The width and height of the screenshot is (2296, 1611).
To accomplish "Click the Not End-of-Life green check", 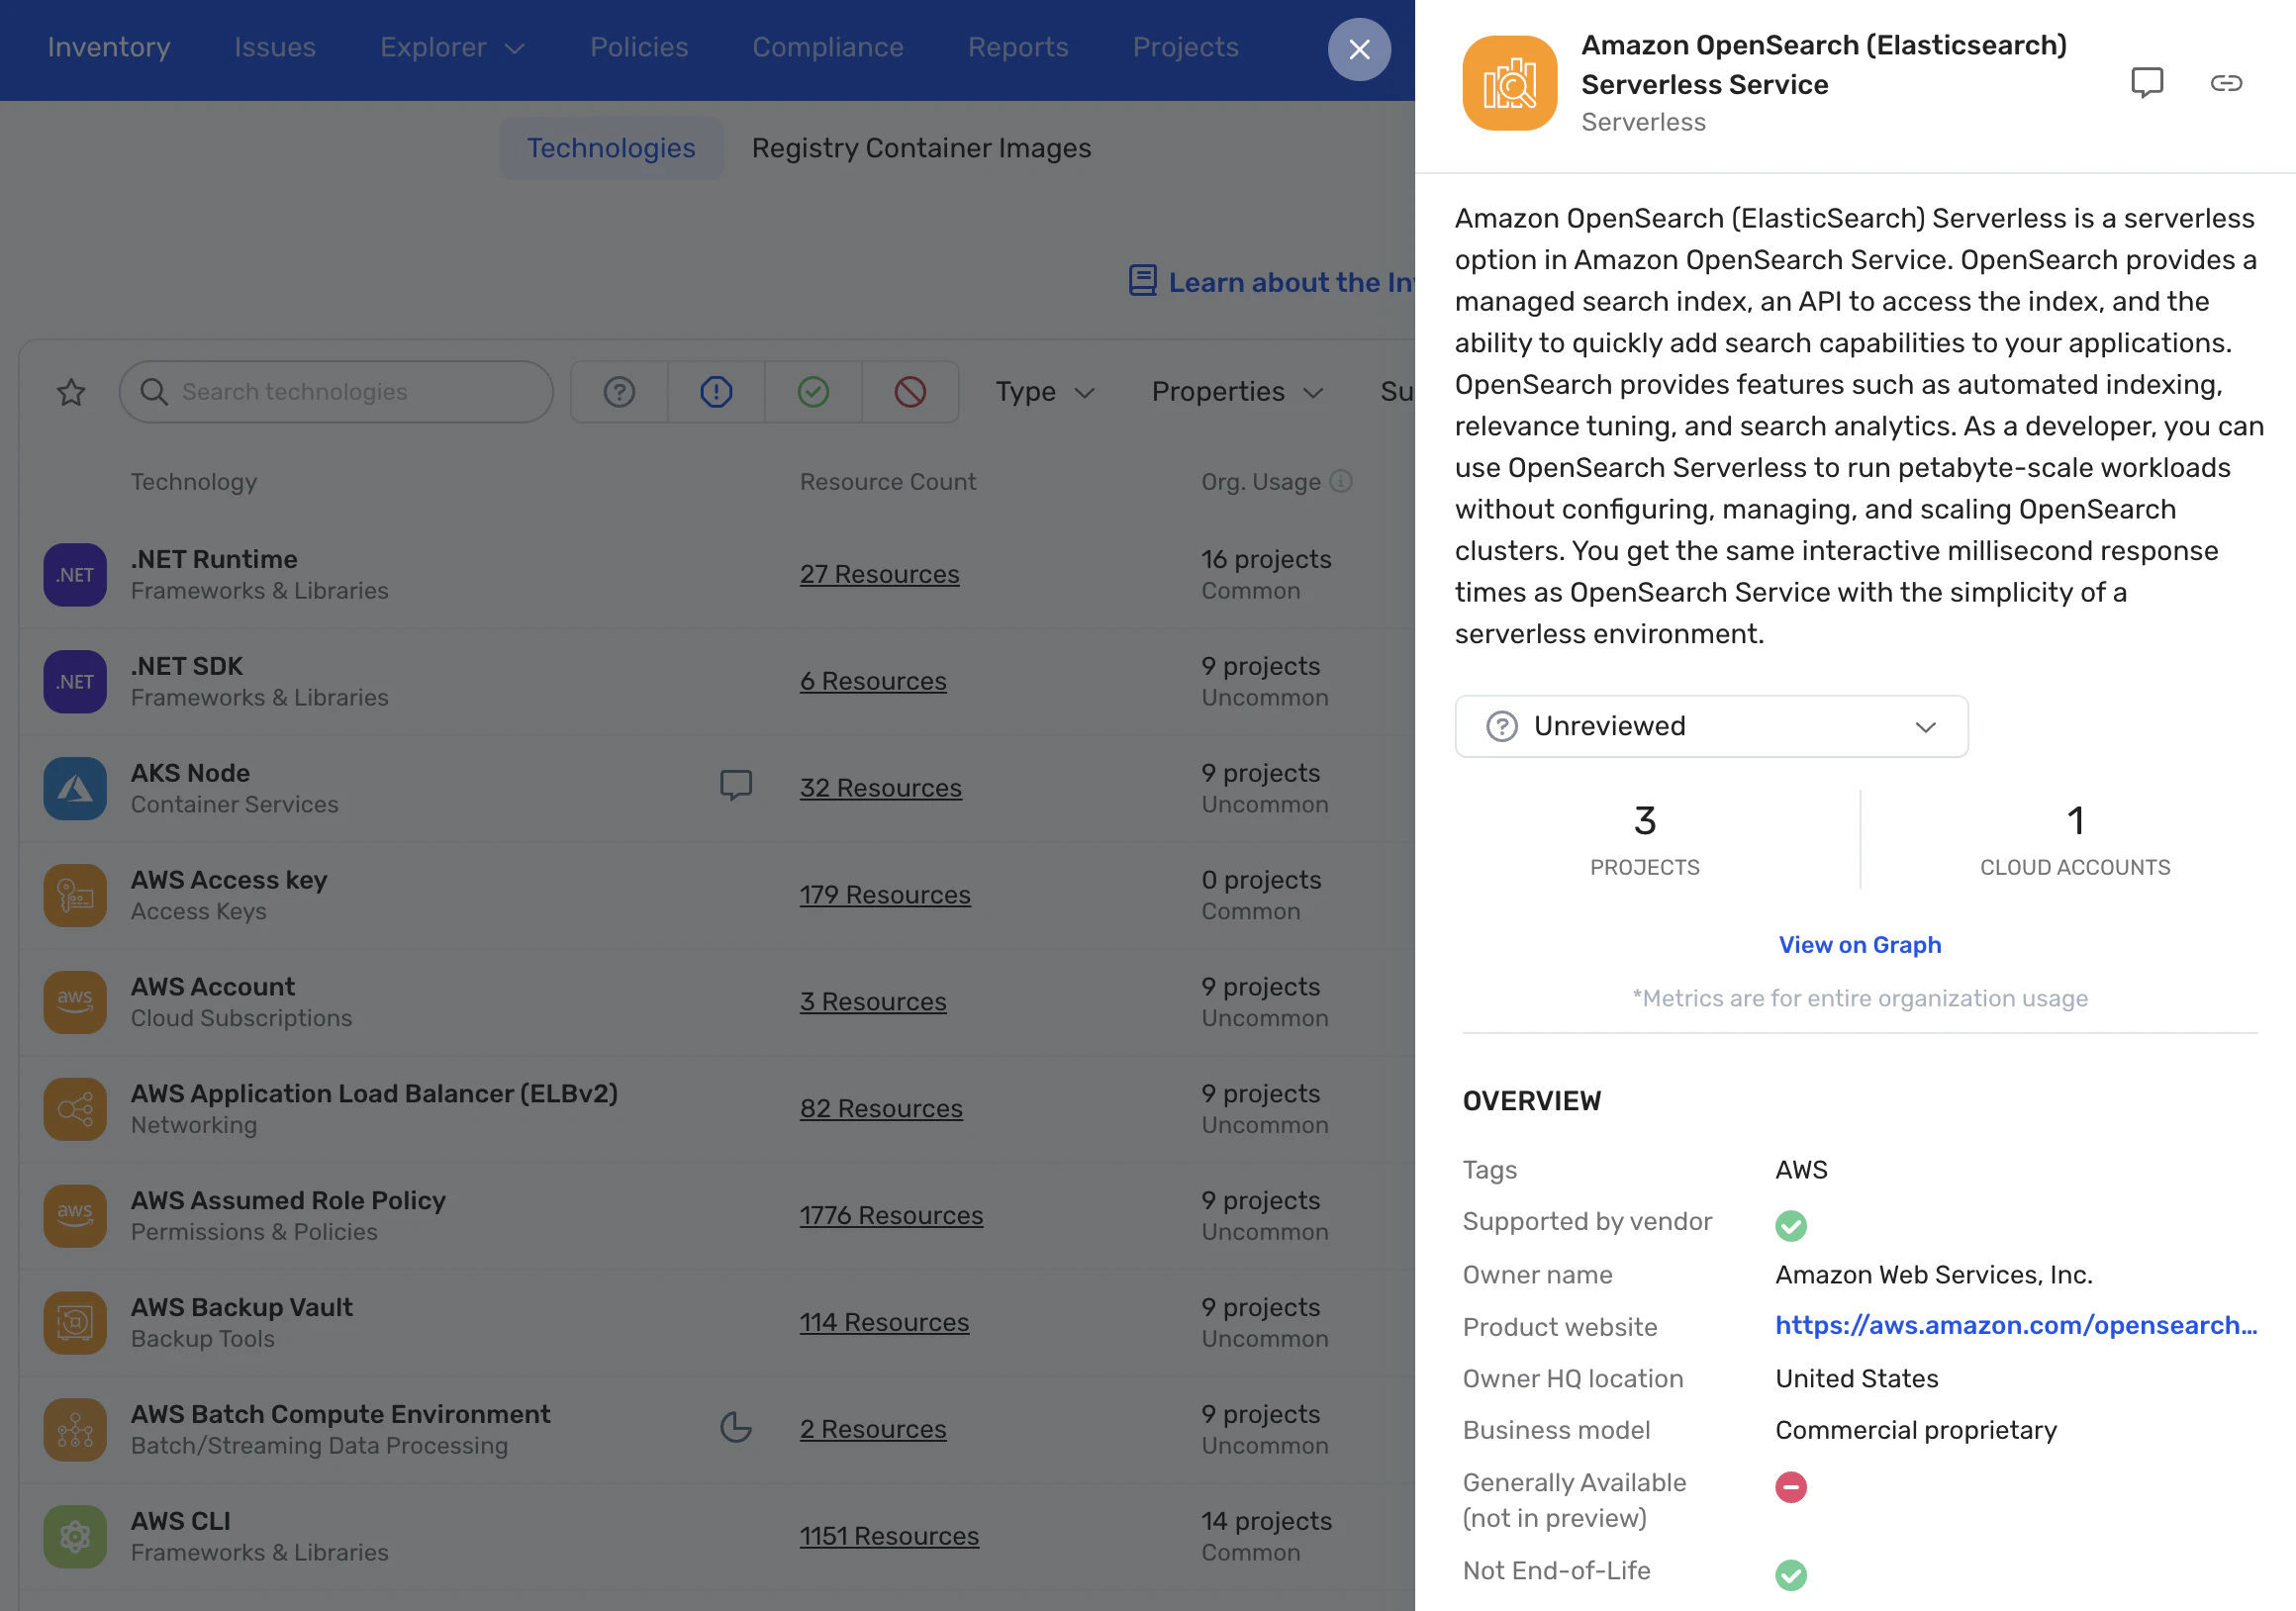I will (x=1791, y=1576).
